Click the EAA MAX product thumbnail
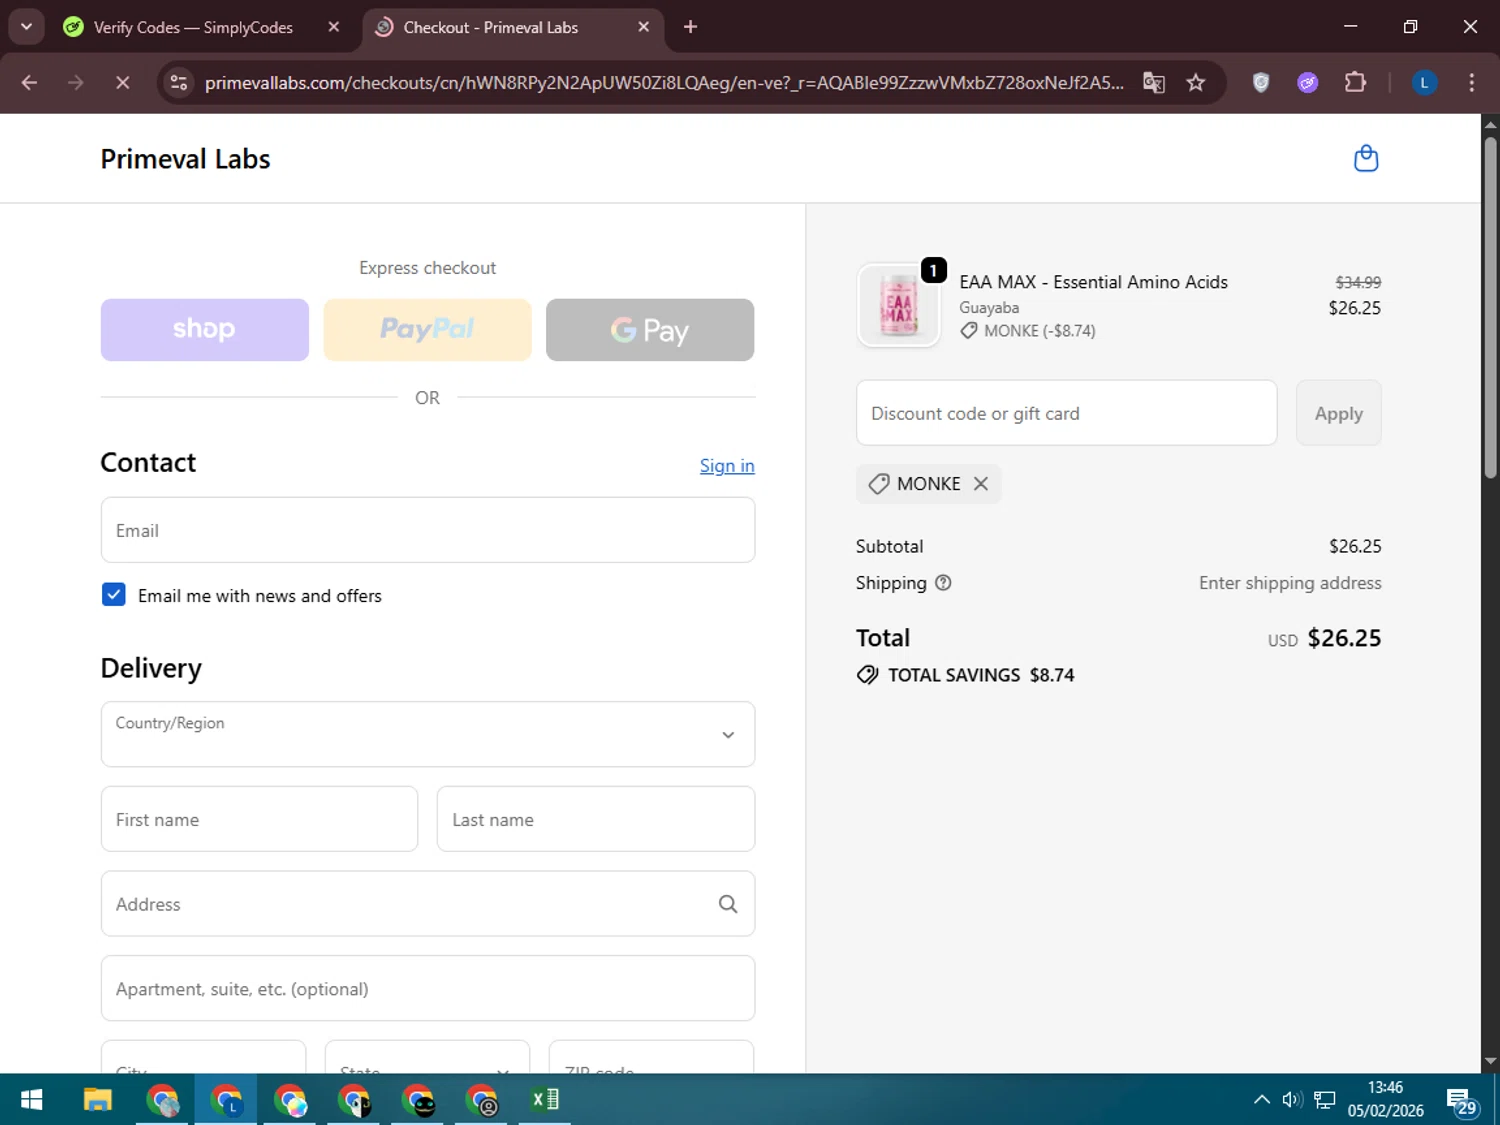 (898, 305)
